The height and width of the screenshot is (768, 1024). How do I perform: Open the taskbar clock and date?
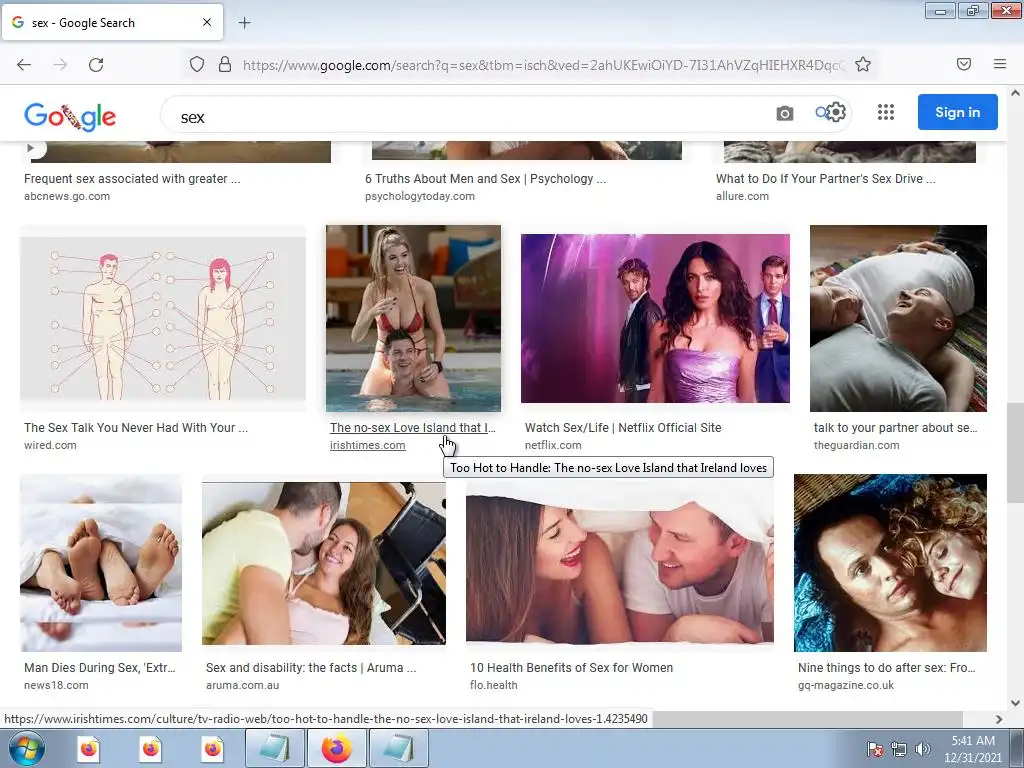[972, 749]
